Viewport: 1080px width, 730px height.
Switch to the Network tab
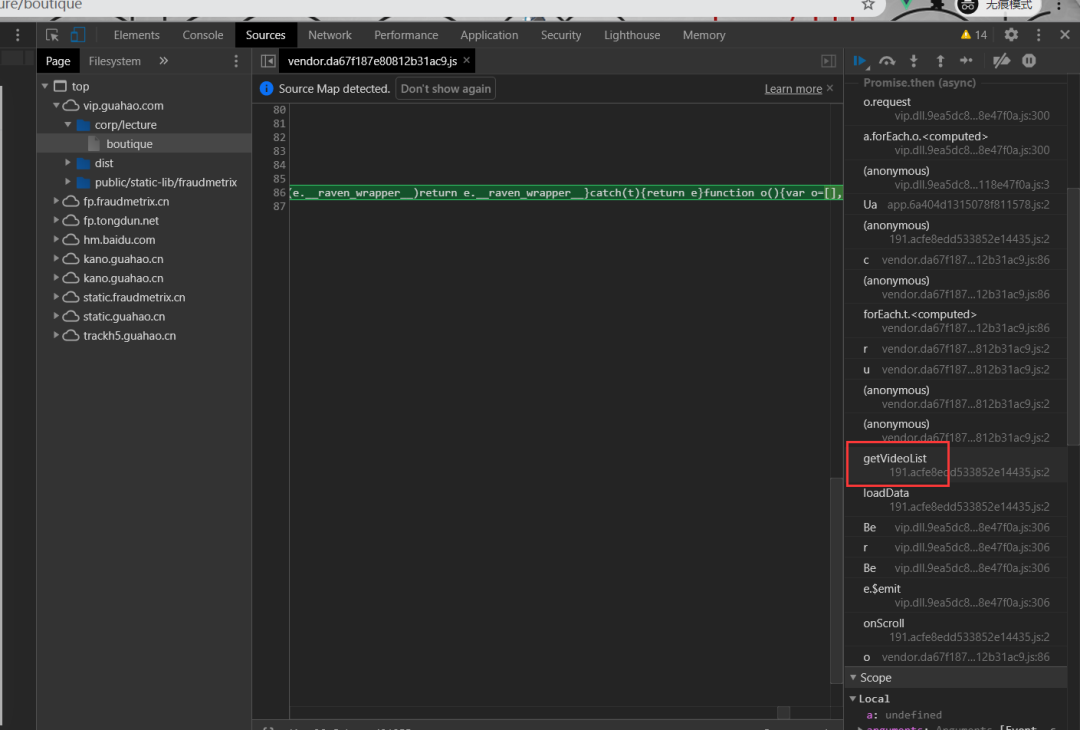point(329,35)
